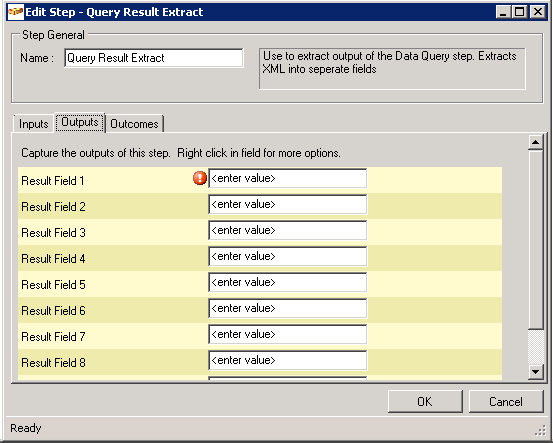
Task: Switch to the Inputs tab
Action: 34,124
